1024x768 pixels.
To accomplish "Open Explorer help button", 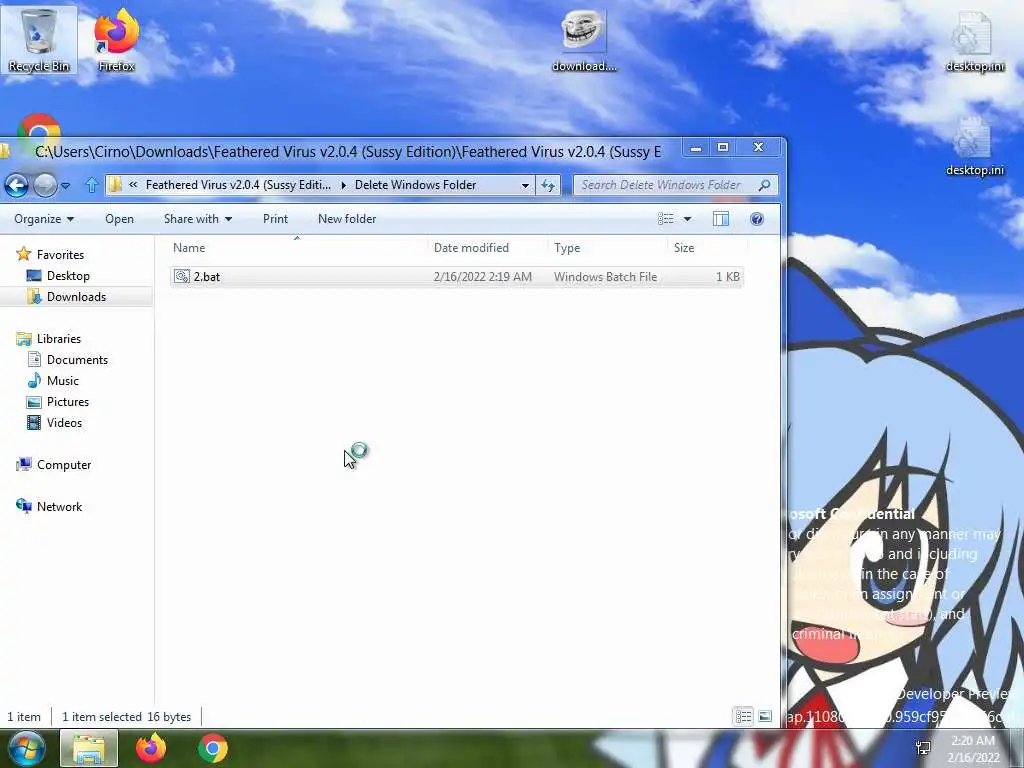I will point(757,219).
